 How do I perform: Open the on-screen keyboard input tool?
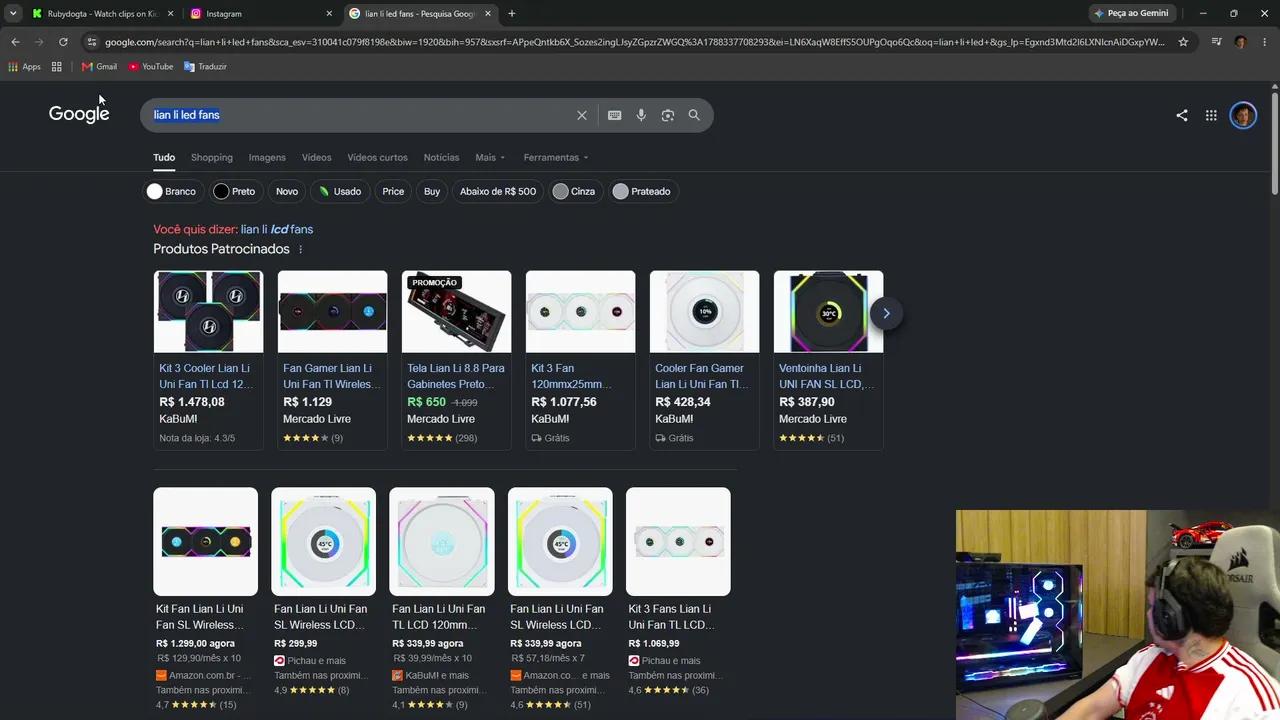click(x=615, y=115)
